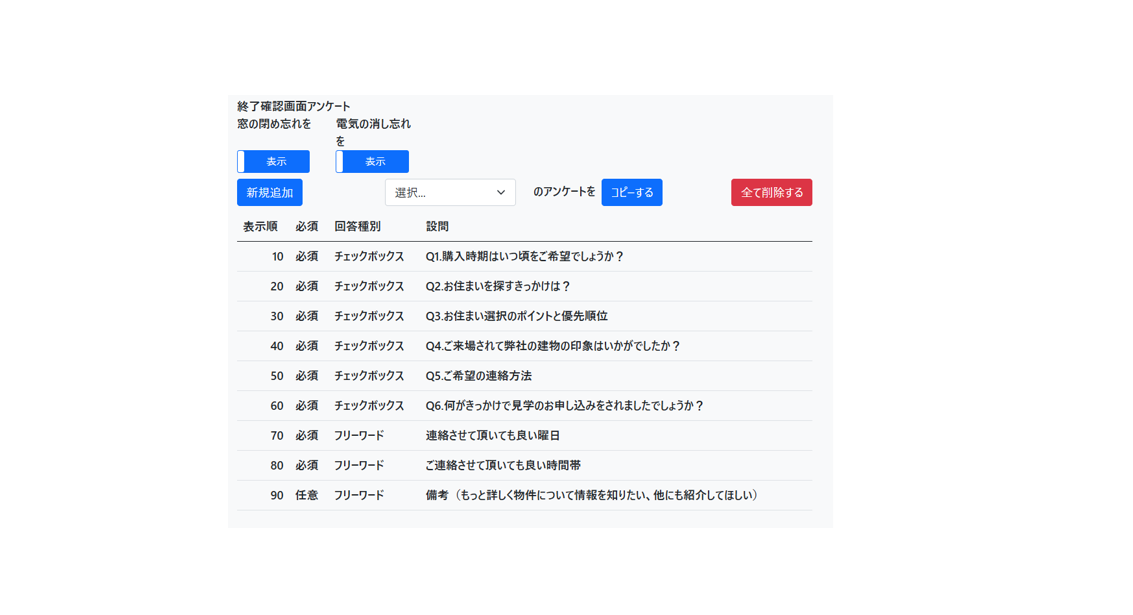Click the 終了確認画面アンケート heading
Image resolution: width=1133 pixels, height=615 pixels.
(x=293, y=106)
